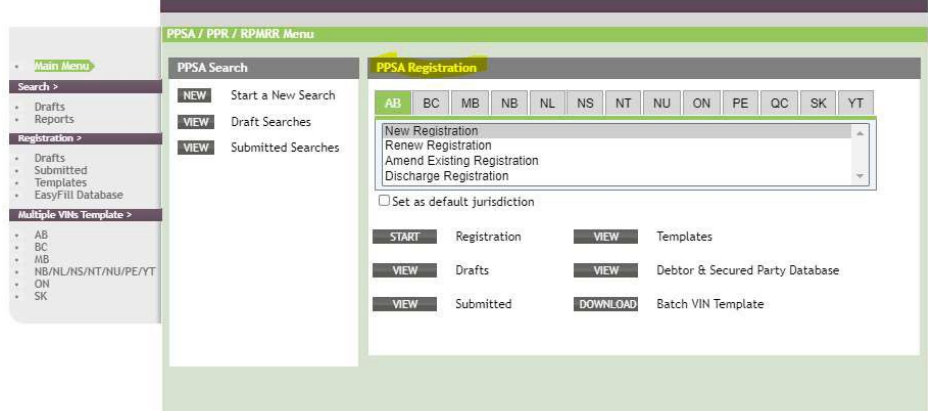Click the Batch VIN Template label
This screenshot has width=928, height=411.
pyautogui.click(x=710, y=304)
